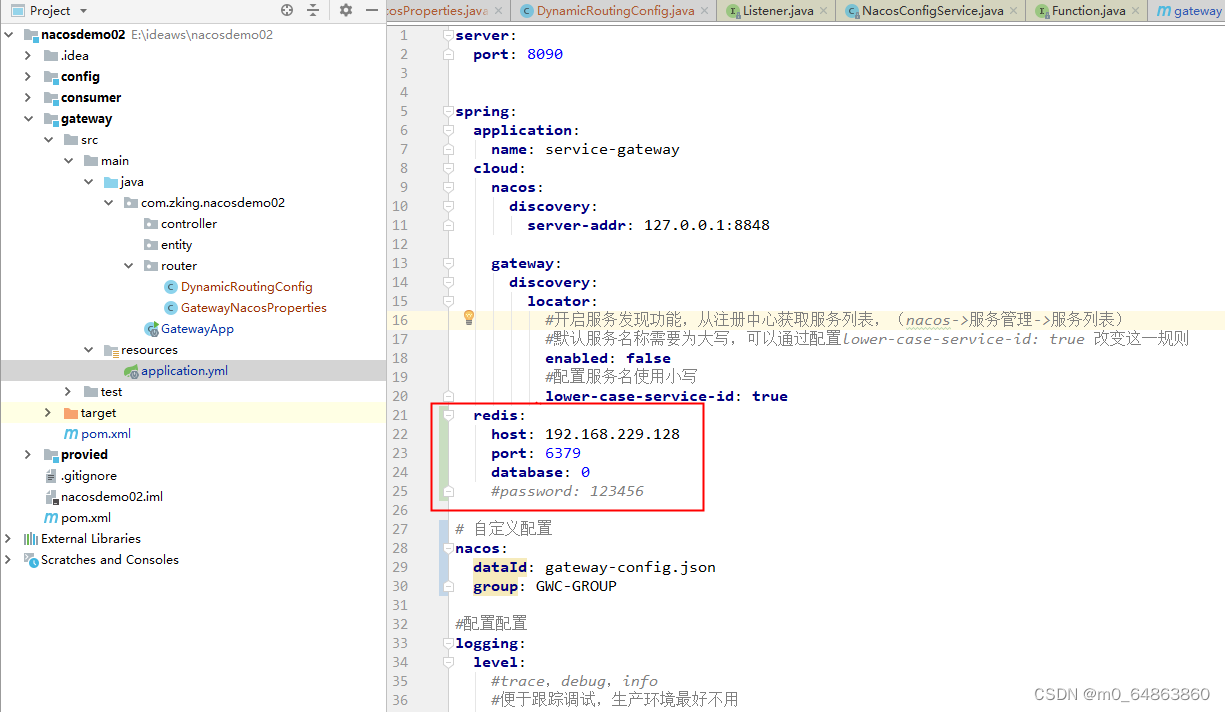
Task: Expand the test folder
Action: [x=68, y=392]
